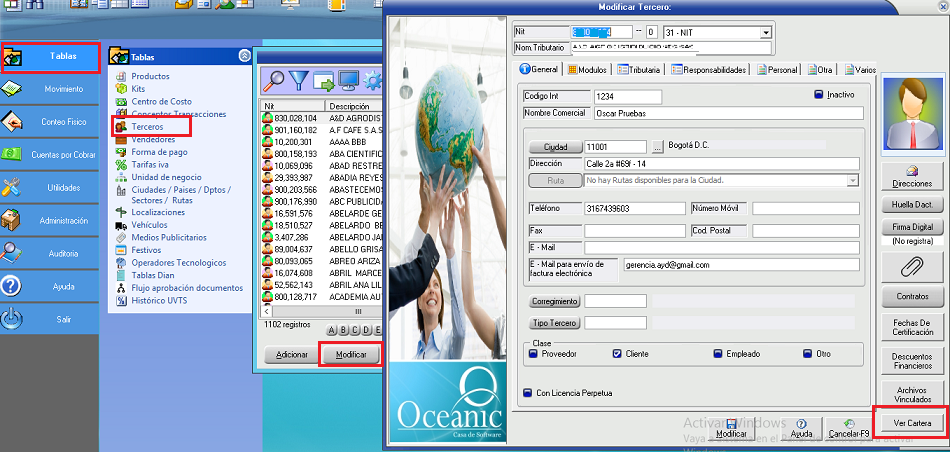The image size is (950, 452).
Task: Uncheck the Cliente class checkbox
Action: 617,354
